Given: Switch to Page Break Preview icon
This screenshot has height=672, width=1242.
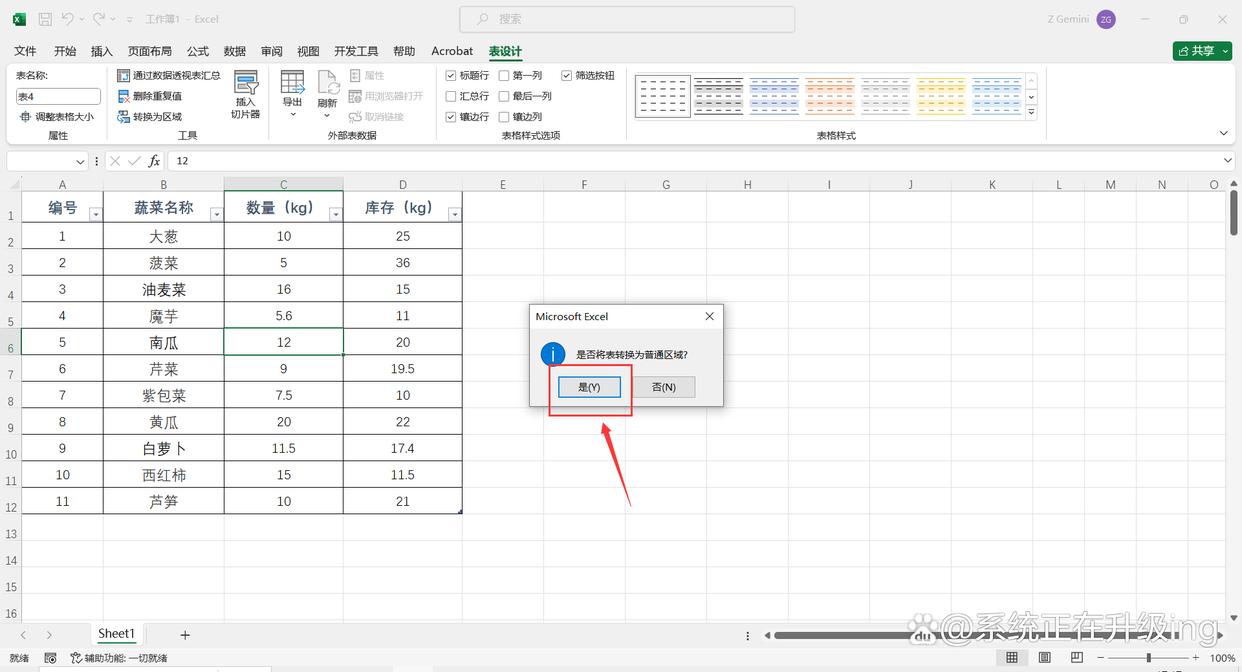Looking at the screenshot, I should pos(1077,658).
